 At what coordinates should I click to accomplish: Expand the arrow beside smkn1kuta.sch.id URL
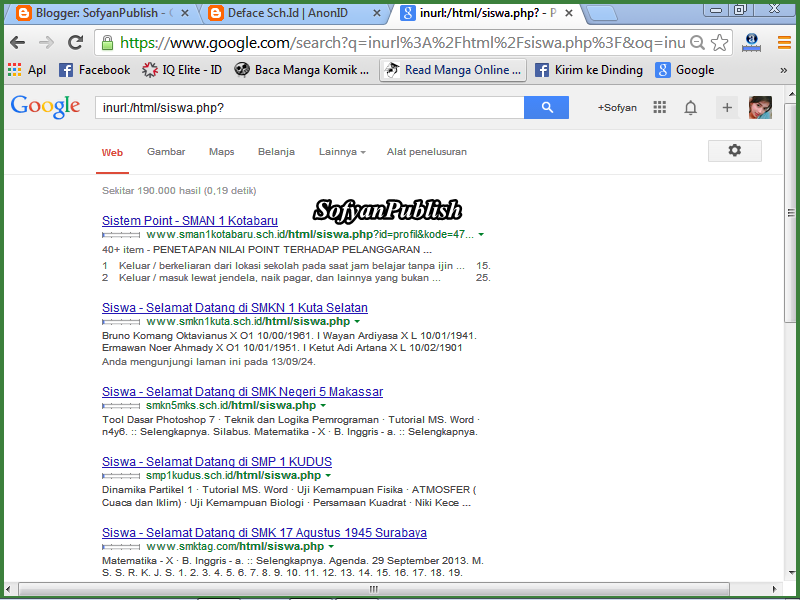pyautogui.click(x=357, y=321)
